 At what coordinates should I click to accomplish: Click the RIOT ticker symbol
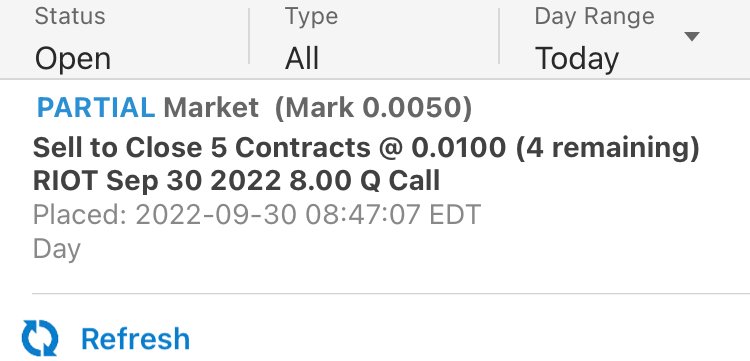point(66,181)
